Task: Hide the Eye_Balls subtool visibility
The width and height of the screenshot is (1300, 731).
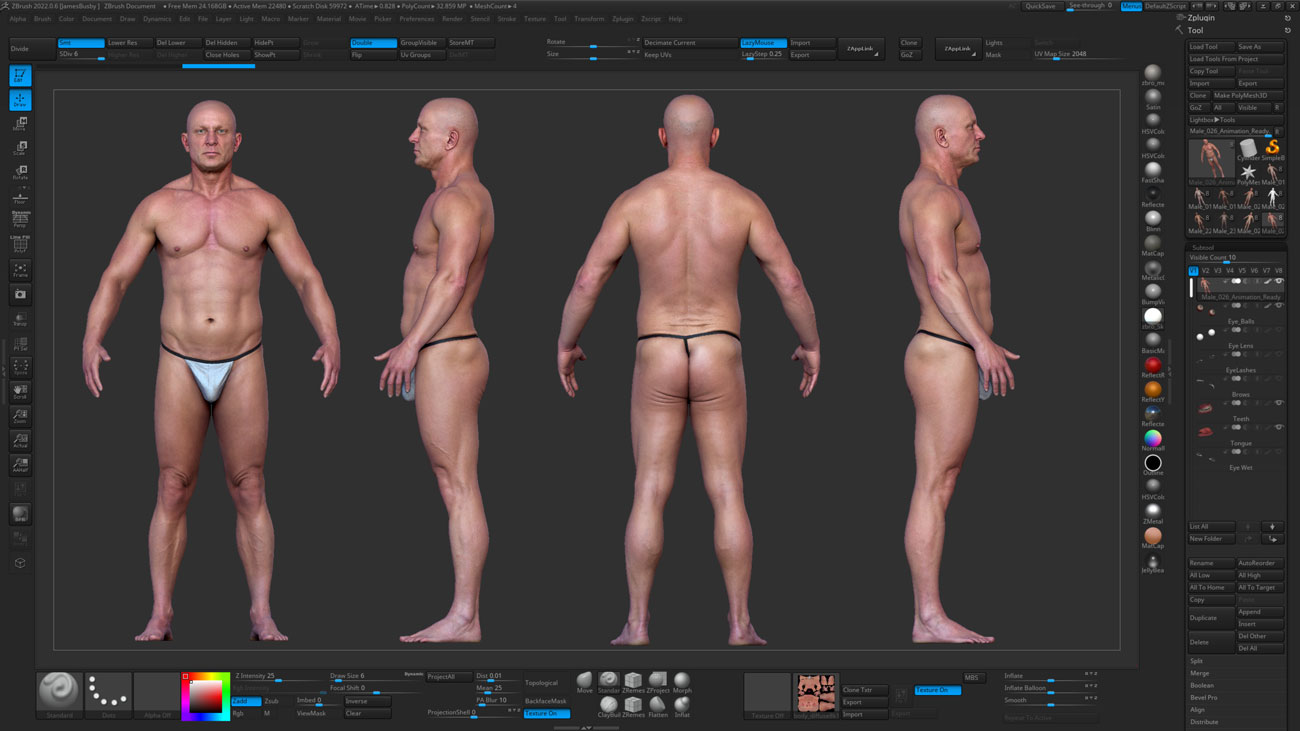Action: (x=1280, y=306)
